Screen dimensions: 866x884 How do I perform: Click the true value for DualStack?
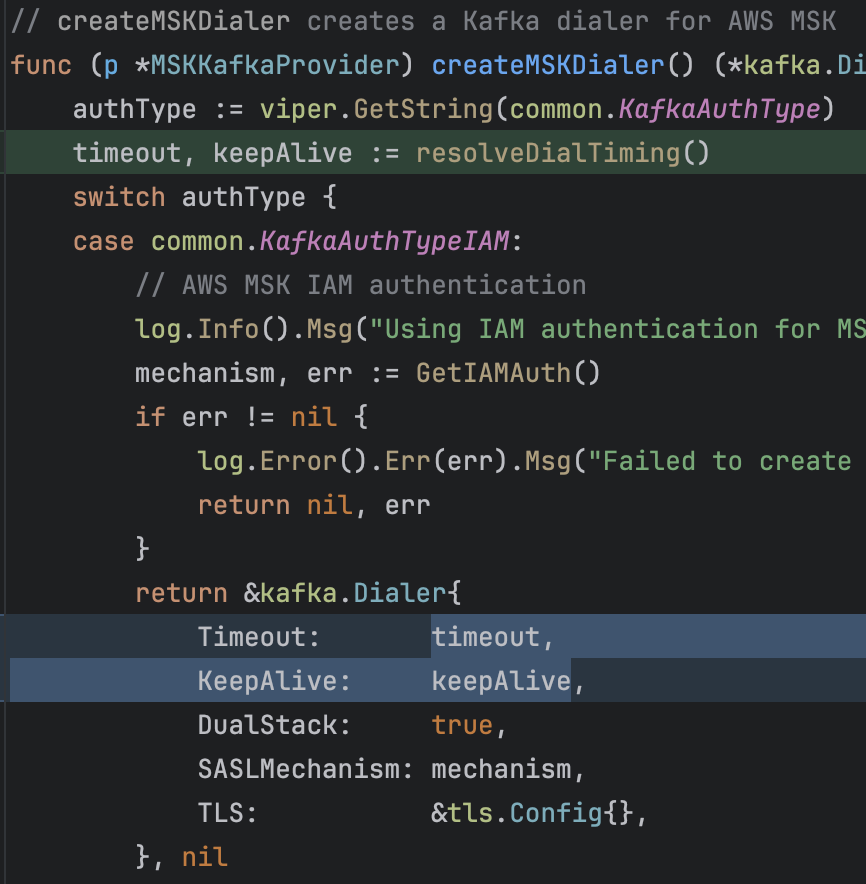pyautogui.click(x=462, y=725)
